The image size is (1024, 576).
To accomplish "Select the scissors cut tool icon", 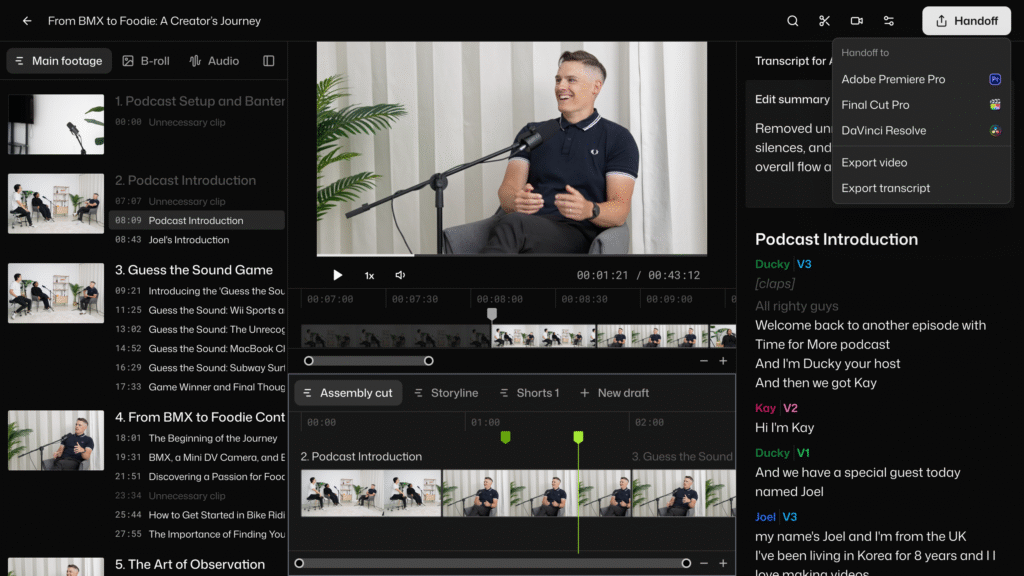I will (x=825, y=20).
